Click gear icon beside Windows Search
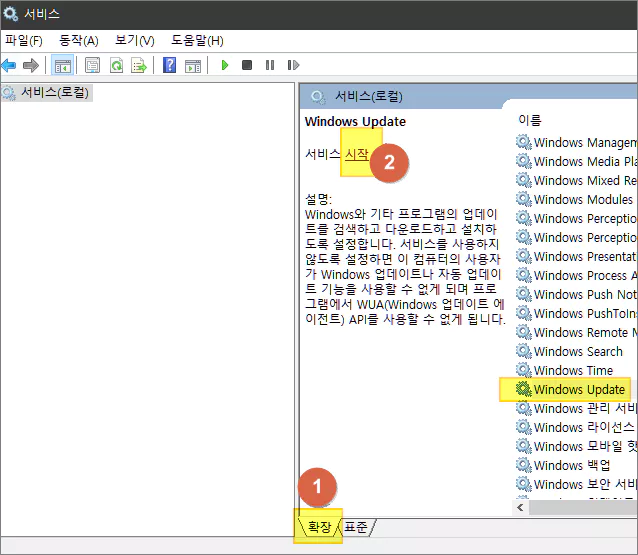The image size is (638, 555). 524,351
